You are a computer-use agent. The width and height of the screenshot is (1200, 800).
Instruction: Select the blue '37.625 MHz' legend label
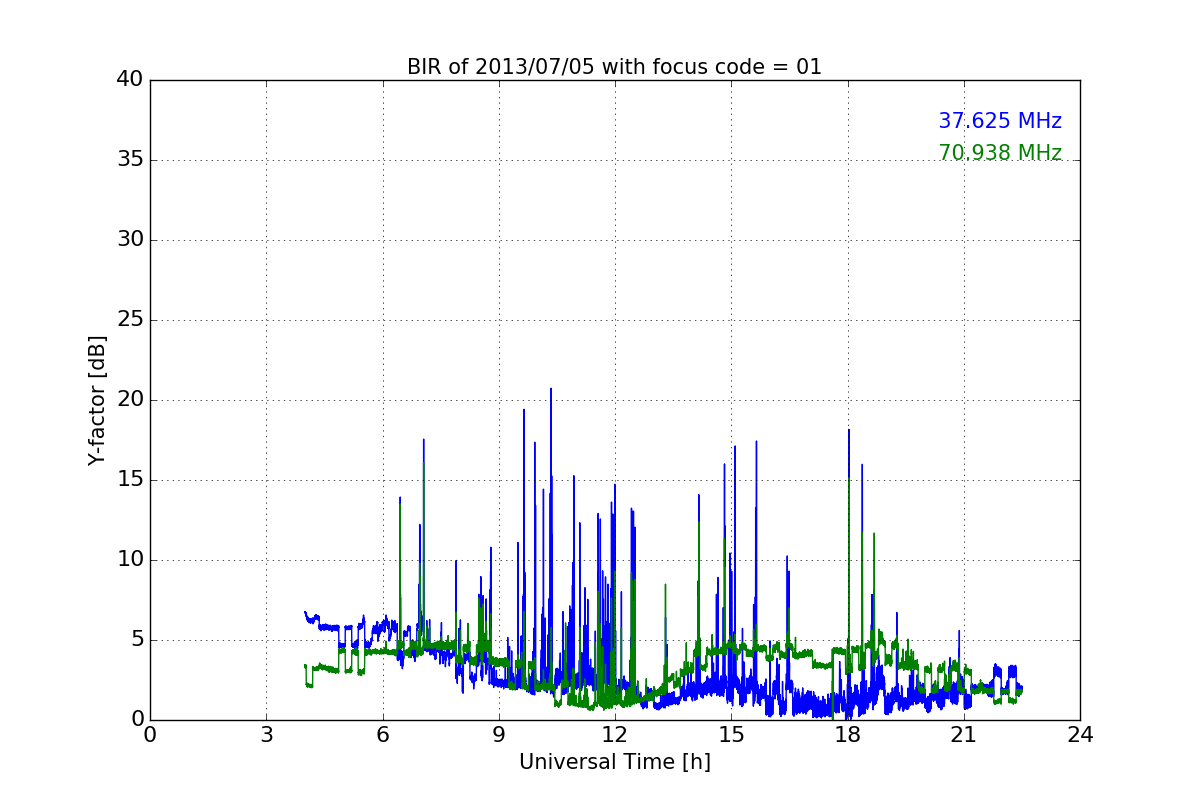pyautogui.click(x=1000, y=121)
